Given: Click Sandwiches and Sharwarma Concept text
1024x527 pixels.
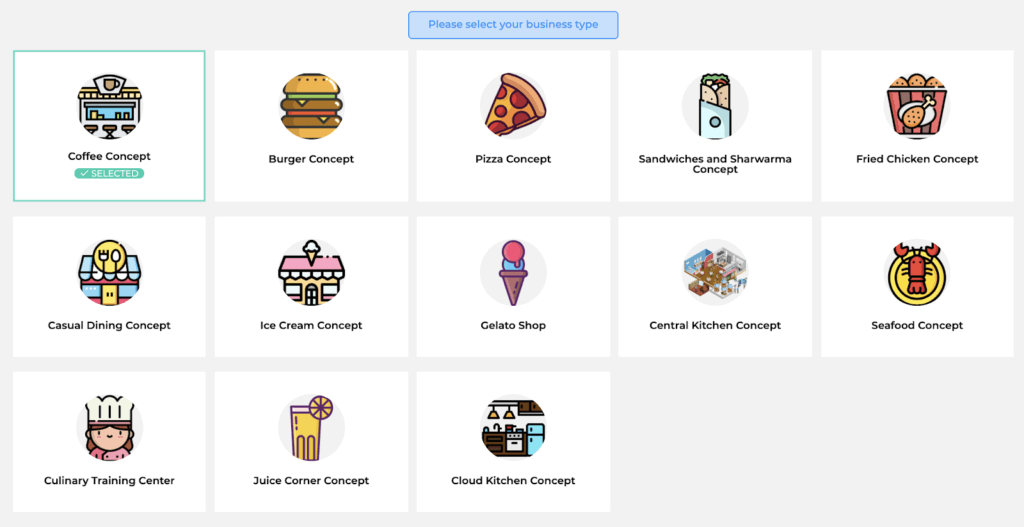Looking at the screenshot, I should click(x=715, y=164).
